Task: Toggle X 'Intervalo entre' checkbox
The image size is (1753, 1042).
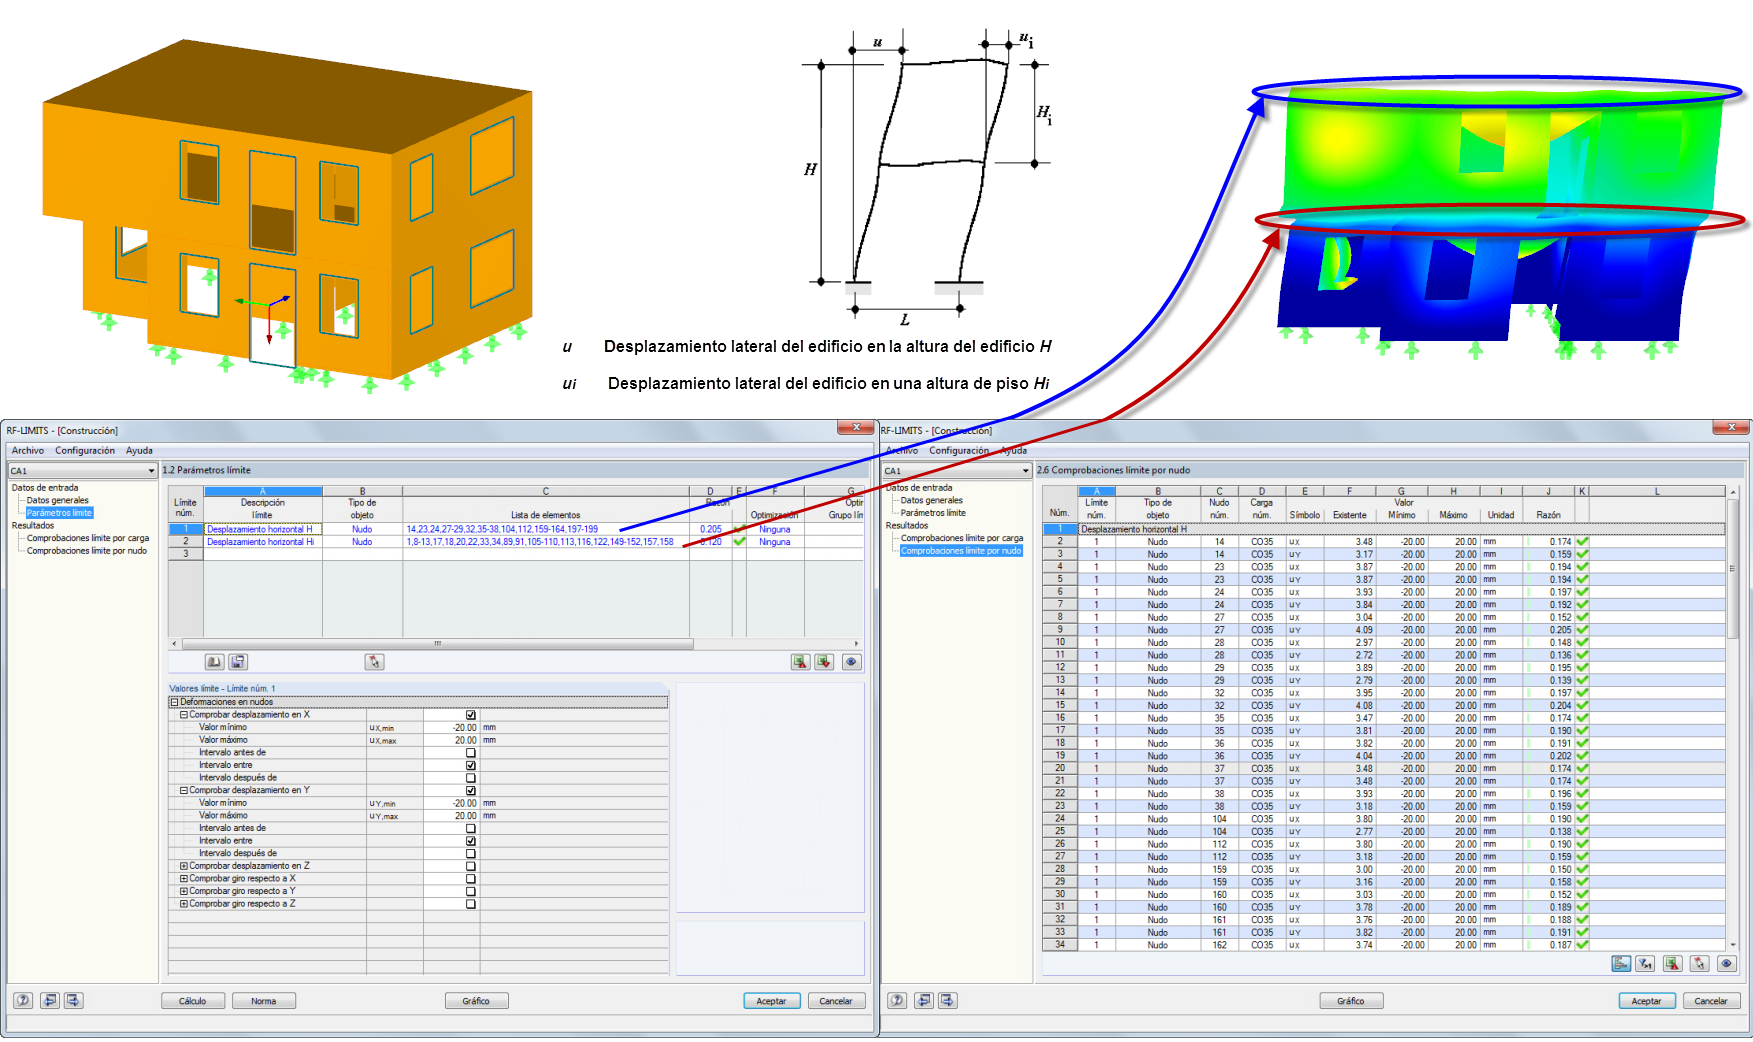Action: pyautogui.click(x=471, y=765)
